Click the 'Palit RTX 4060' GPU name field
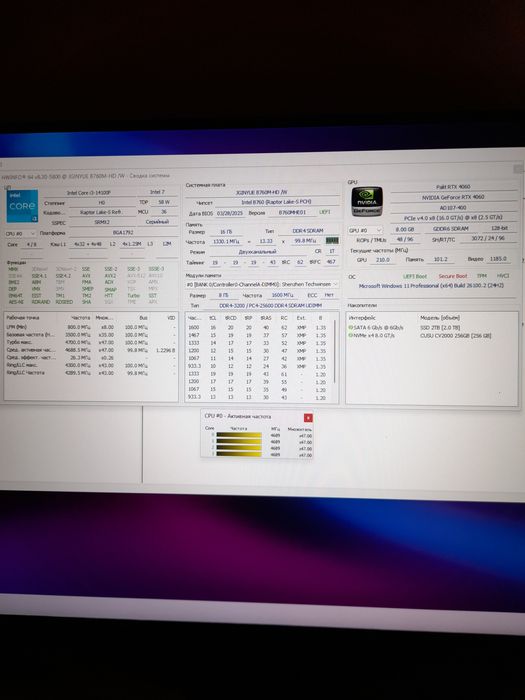 point(453,187)
